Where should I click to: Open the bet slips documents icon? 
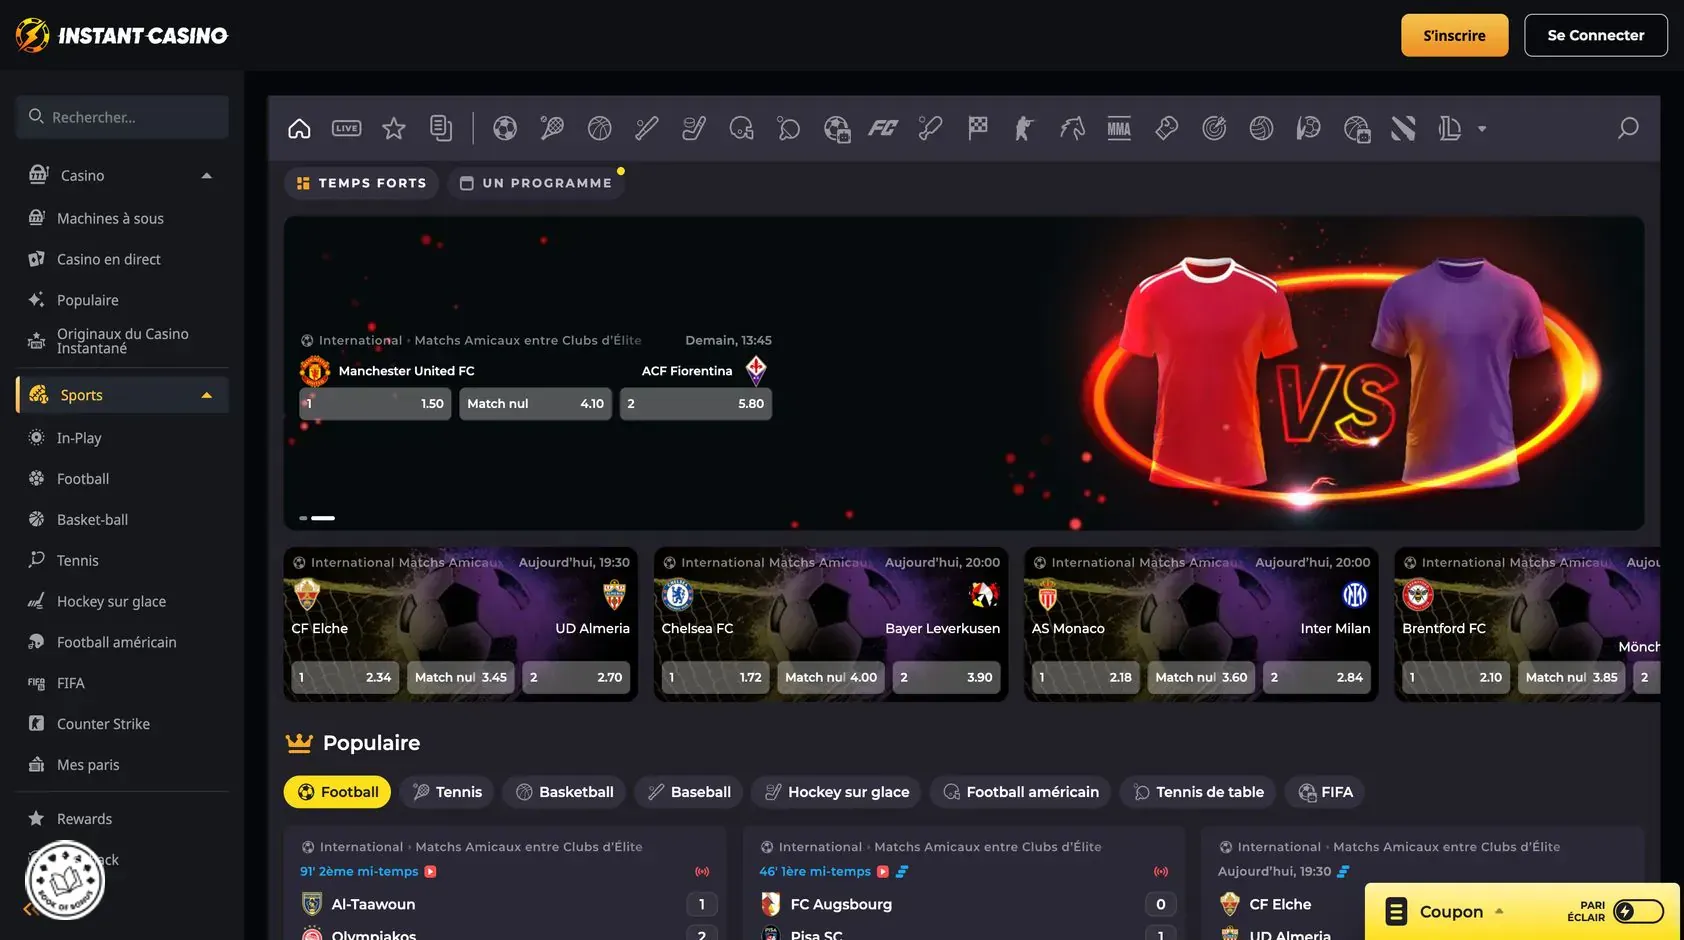(x=441, y=128)
